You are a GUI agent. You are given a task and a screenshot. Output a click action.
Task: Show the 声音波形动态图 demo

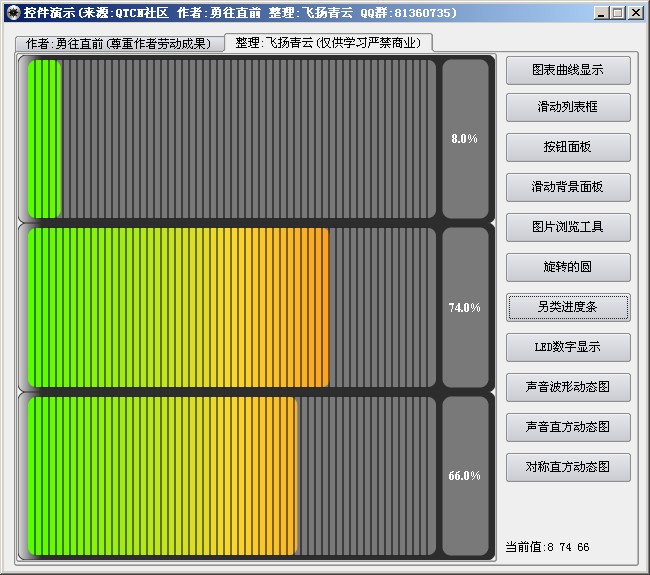tap(568, 387)
